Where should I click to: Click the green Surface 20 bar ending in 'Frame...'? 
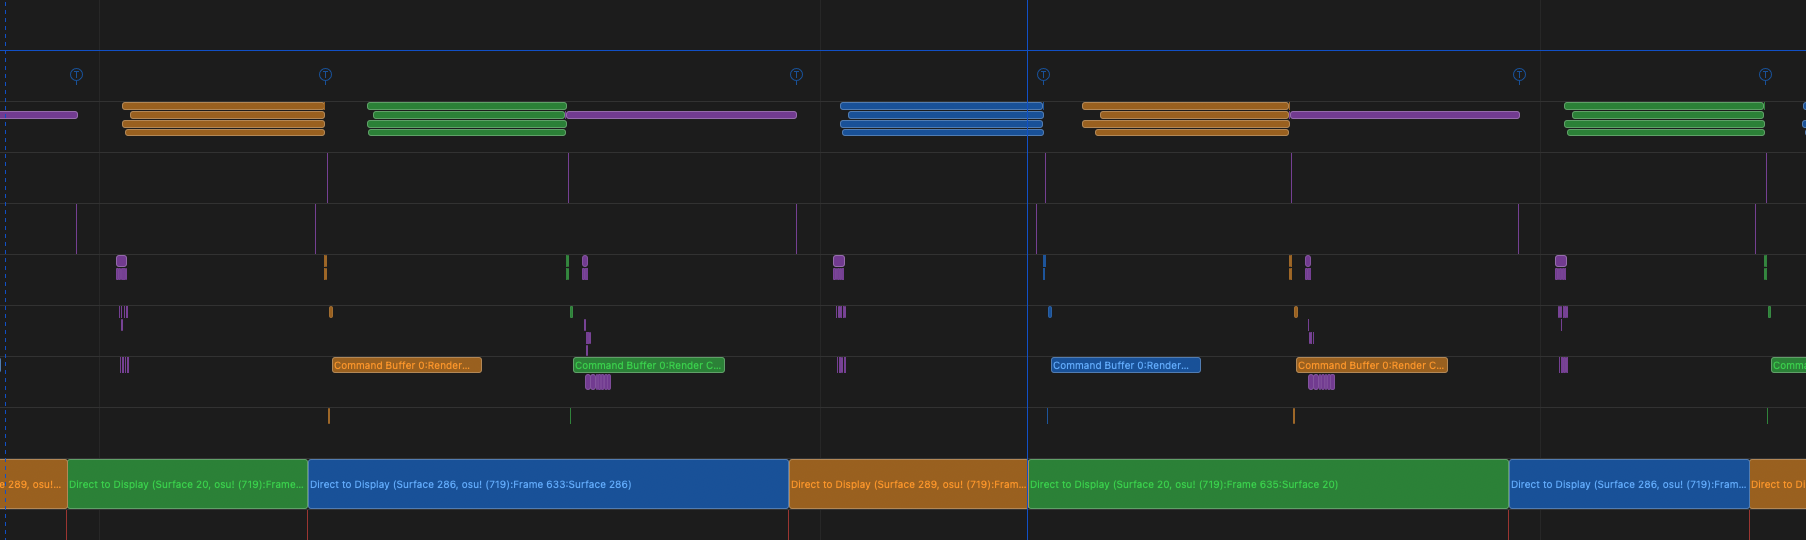[187, 484]
